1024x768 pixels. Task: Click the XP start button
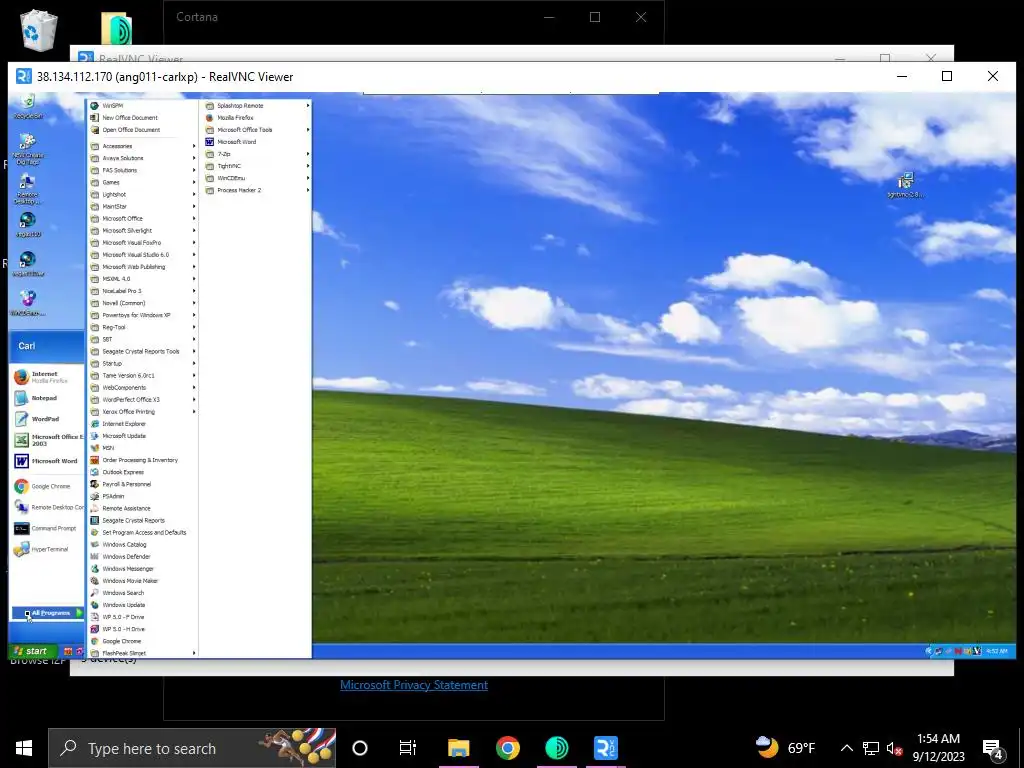(x=32, y=651)
